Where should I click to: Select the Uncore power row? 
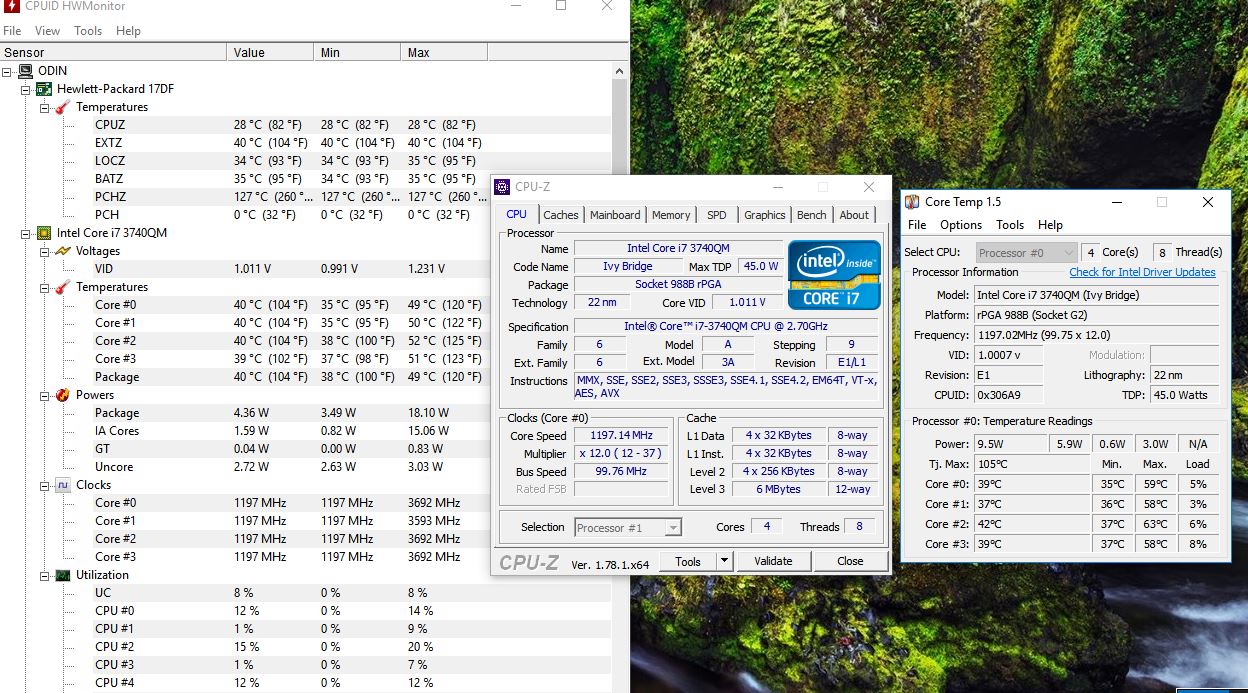305,467
